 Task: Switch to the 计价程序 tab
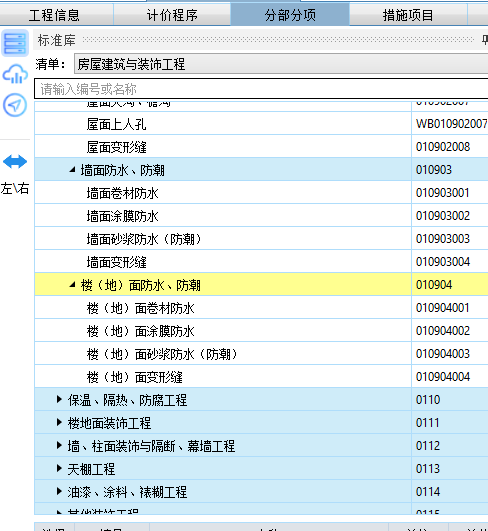(172, 15)
